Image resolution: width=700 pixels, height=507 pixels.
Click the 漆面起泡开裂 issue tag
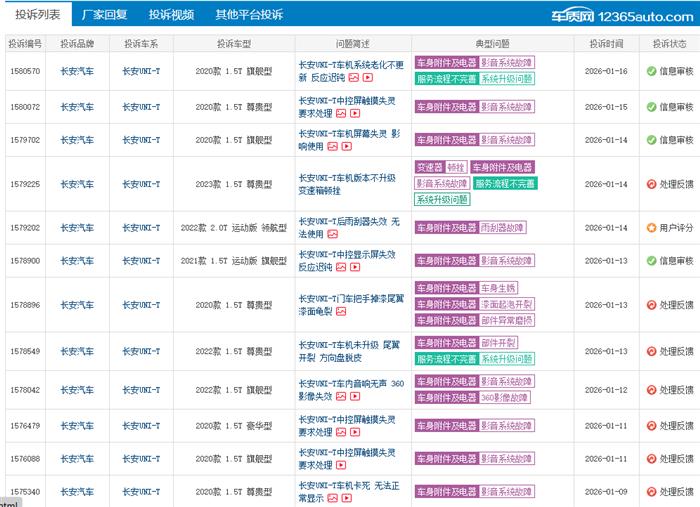(507, 304)
